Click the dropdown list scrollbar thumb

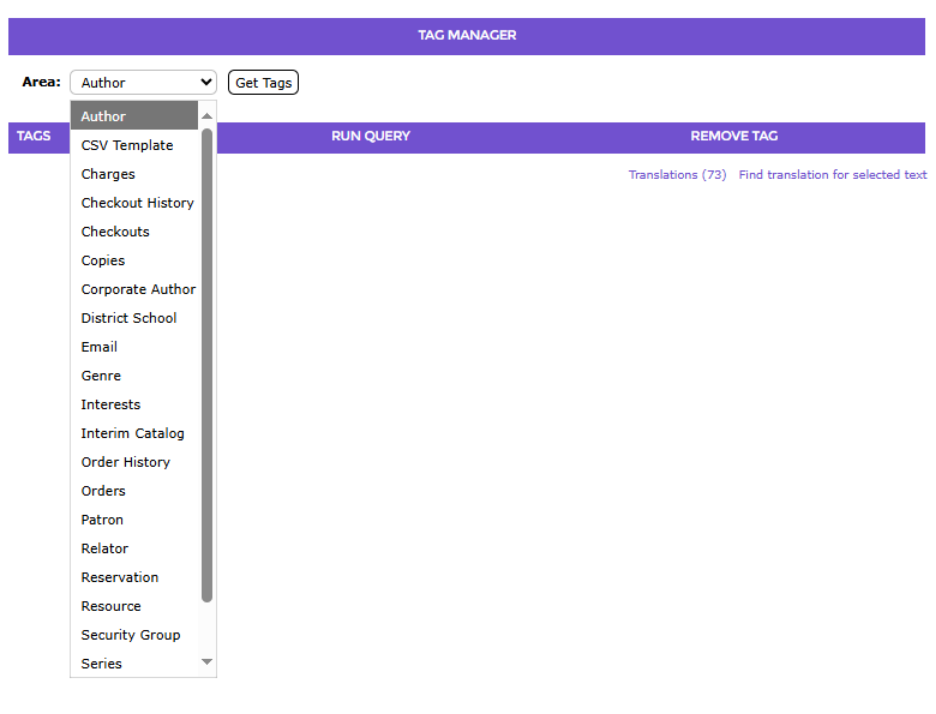click(x=207, y=365)
